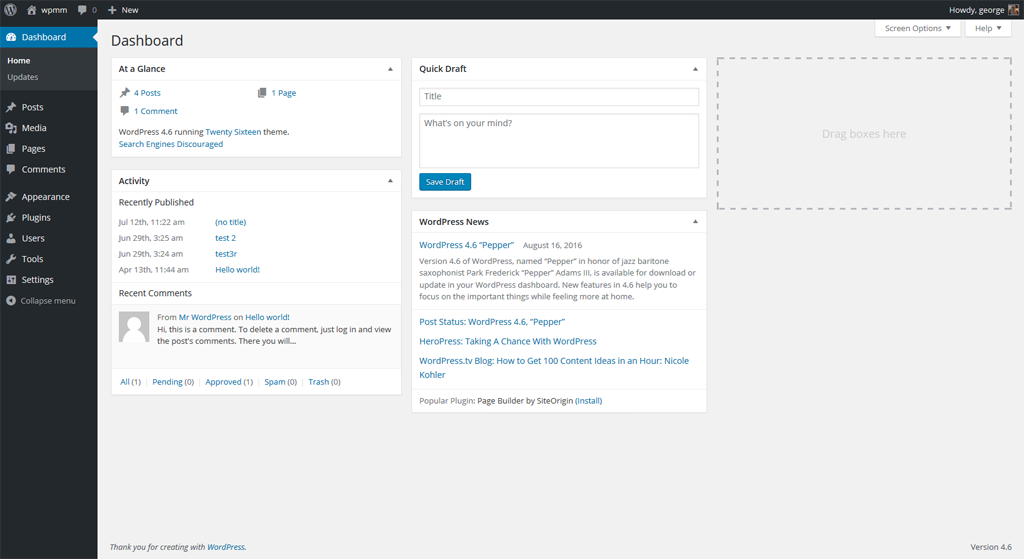Click the WordPress logo in admin bar

(10, 10)
